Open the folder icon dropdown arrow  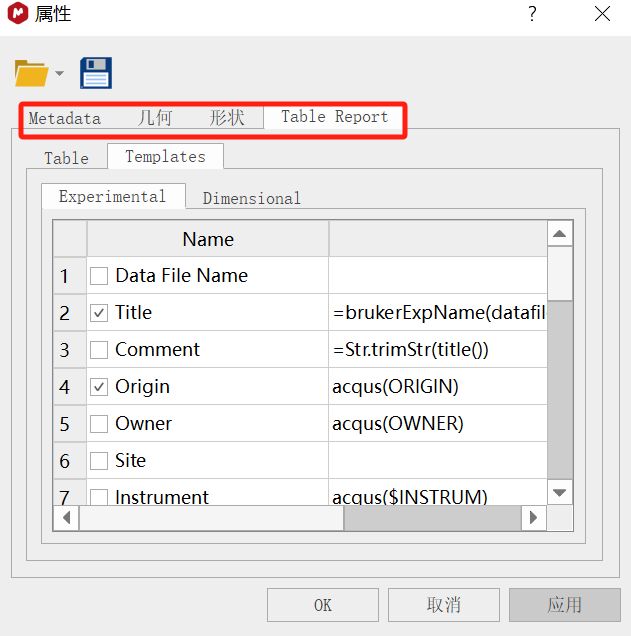[x=59, y=74]
